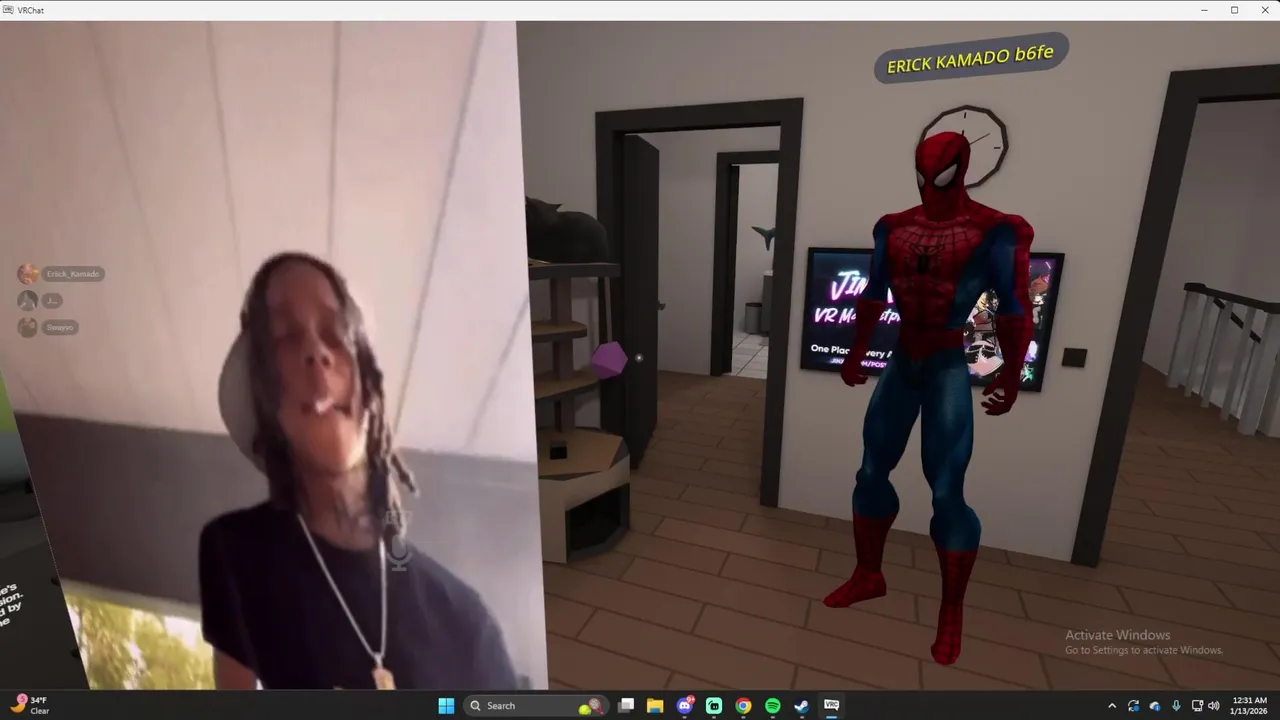Screen dimensions: 1280x720
Task: Open the OneDrive cloud tray icon
Action: pyautogui.click(x=1155, y=706)
